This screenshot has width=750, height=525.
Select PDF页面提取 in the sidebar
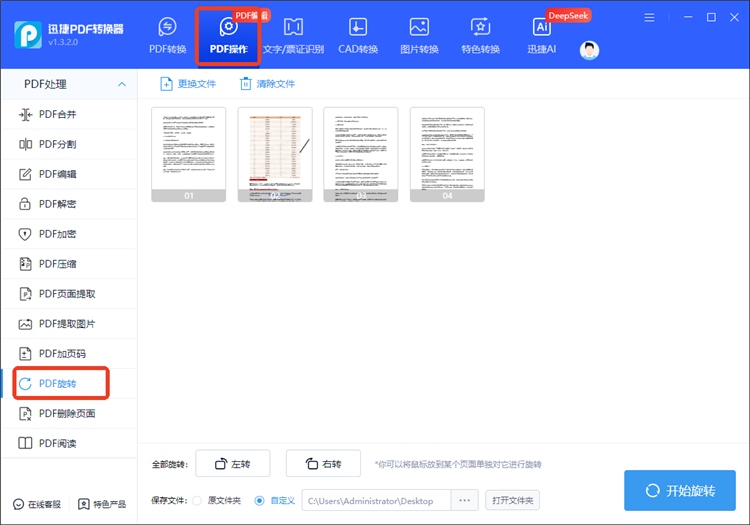[x=69, y=294]
